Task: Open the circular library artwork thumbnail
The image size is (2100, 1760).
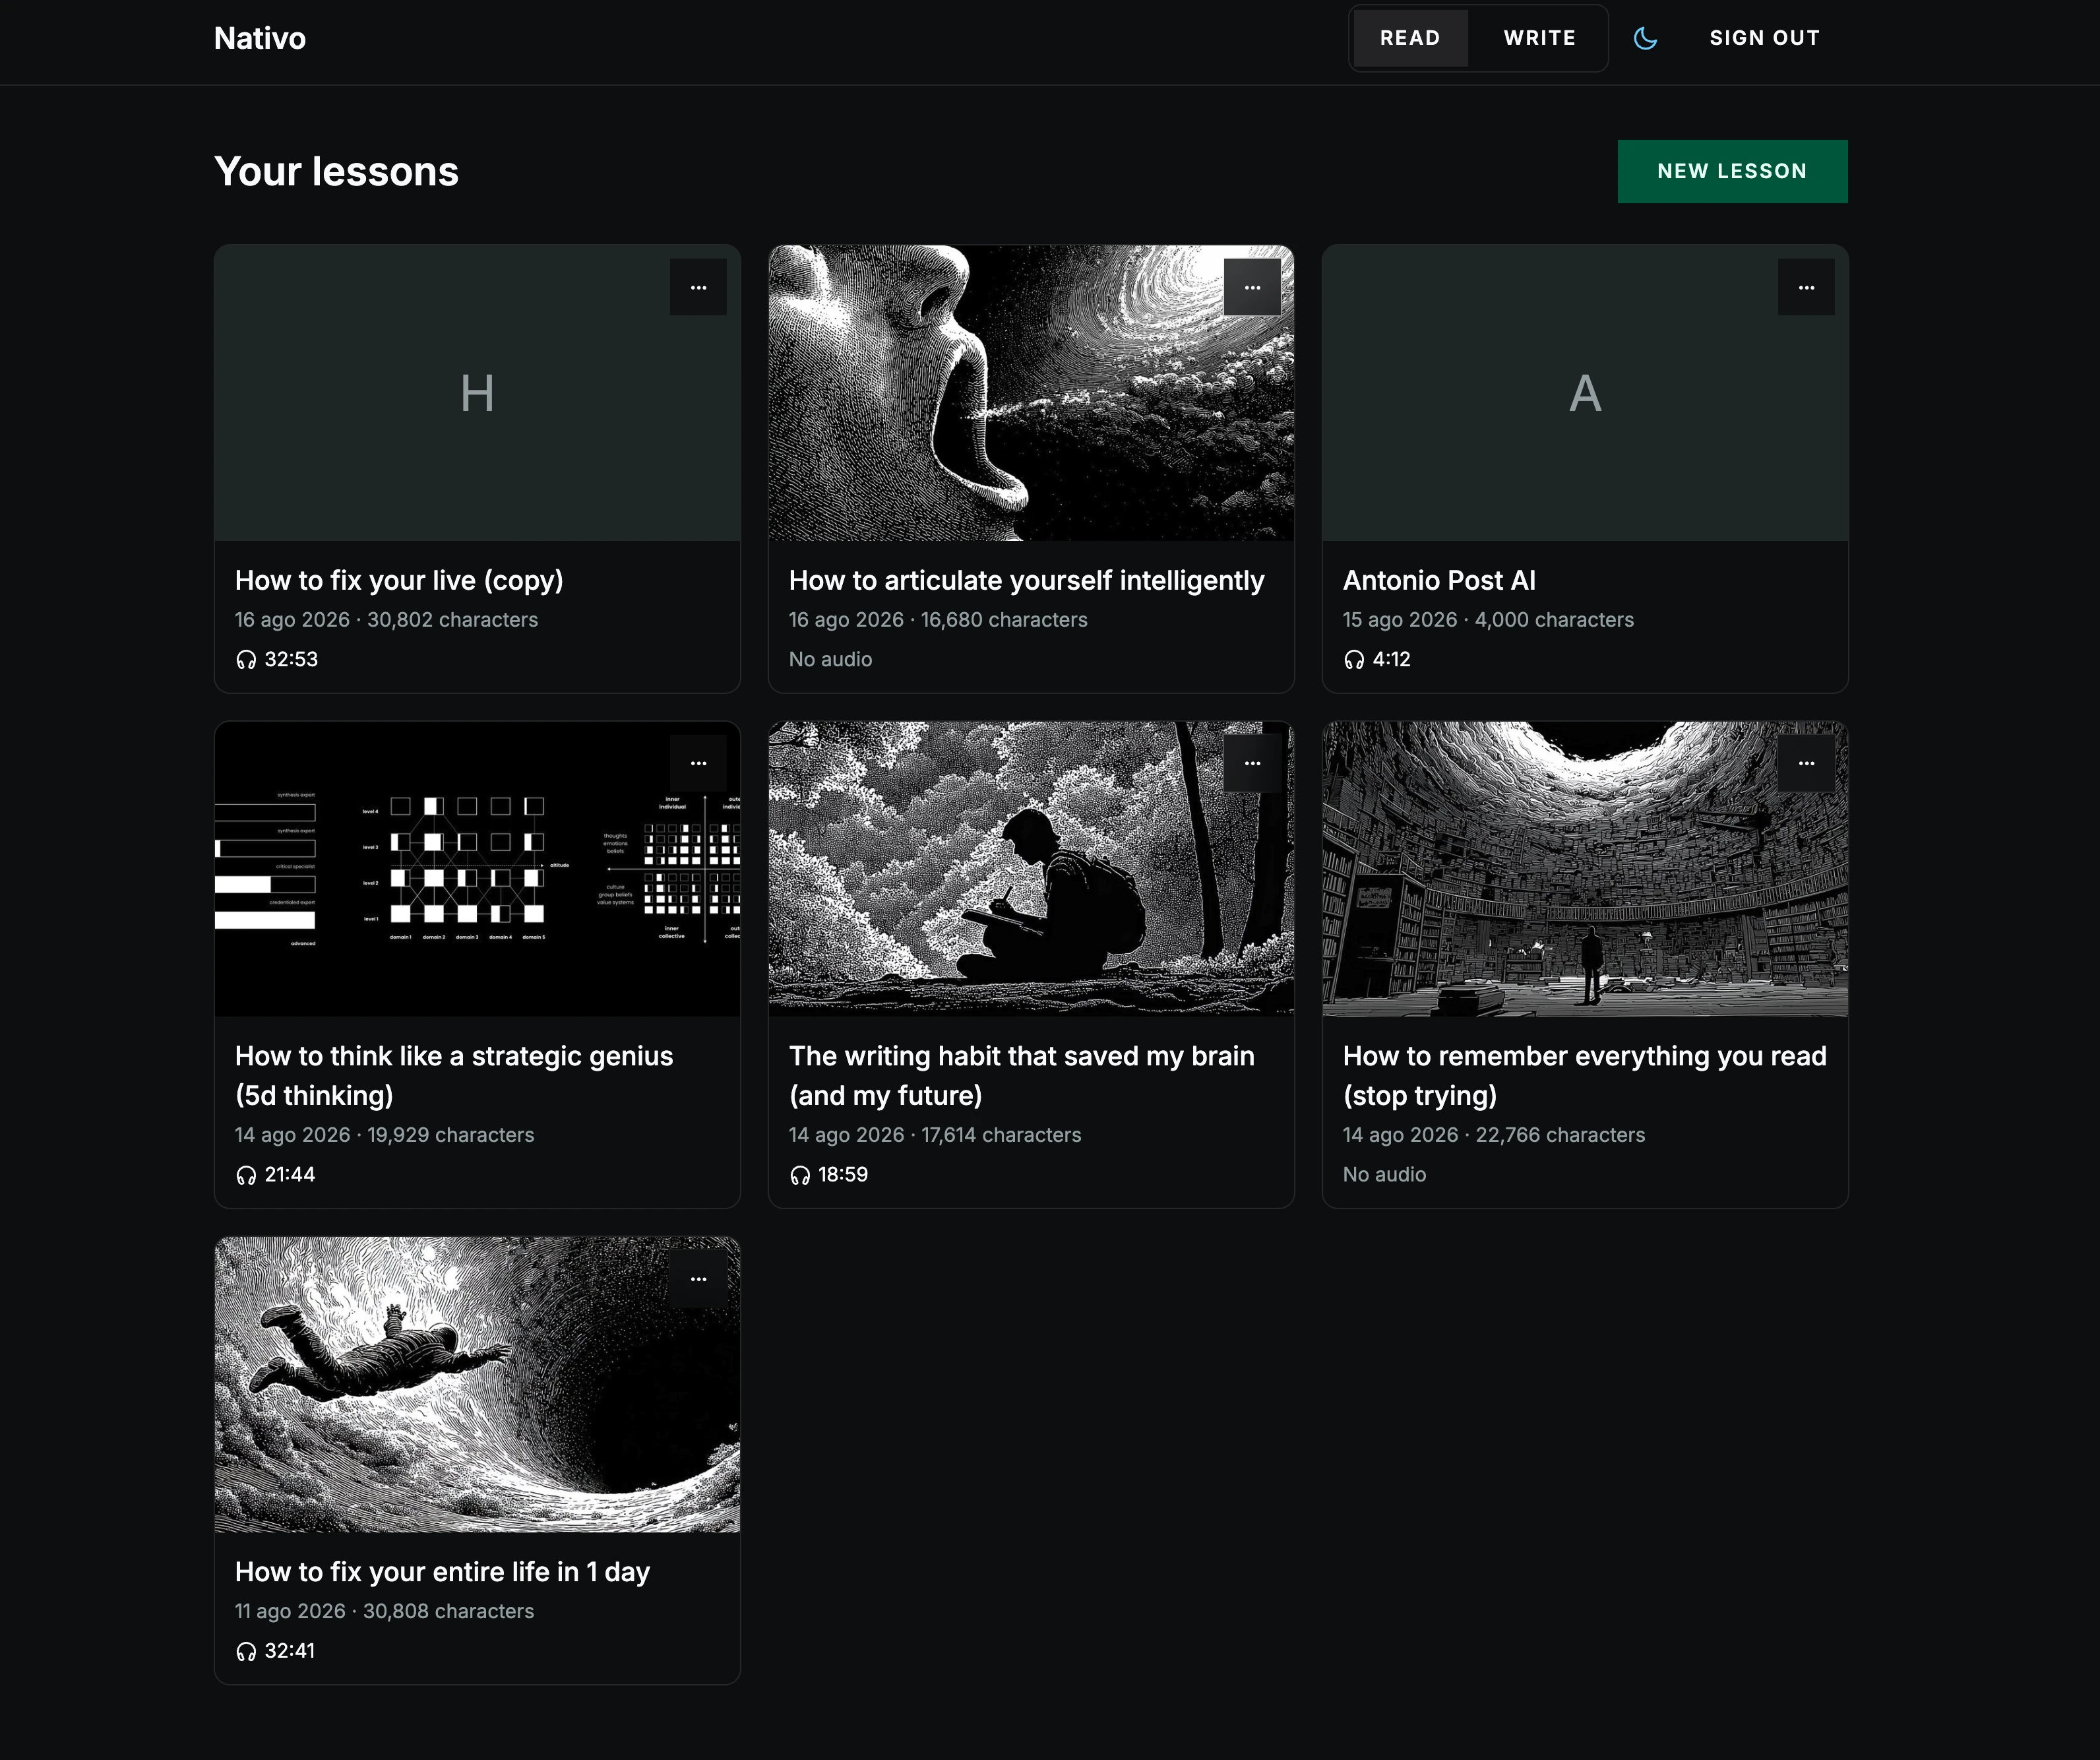Action: pos(1585,869)
